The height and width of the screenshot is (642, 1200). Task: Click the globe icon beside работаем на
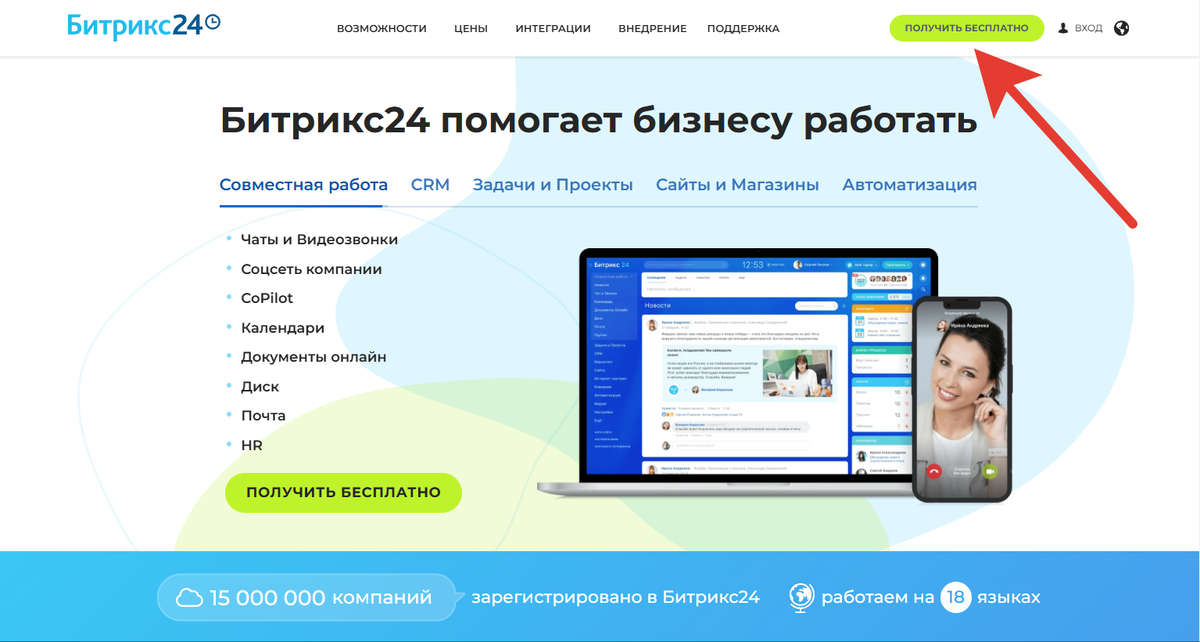[x=800, y=597]
